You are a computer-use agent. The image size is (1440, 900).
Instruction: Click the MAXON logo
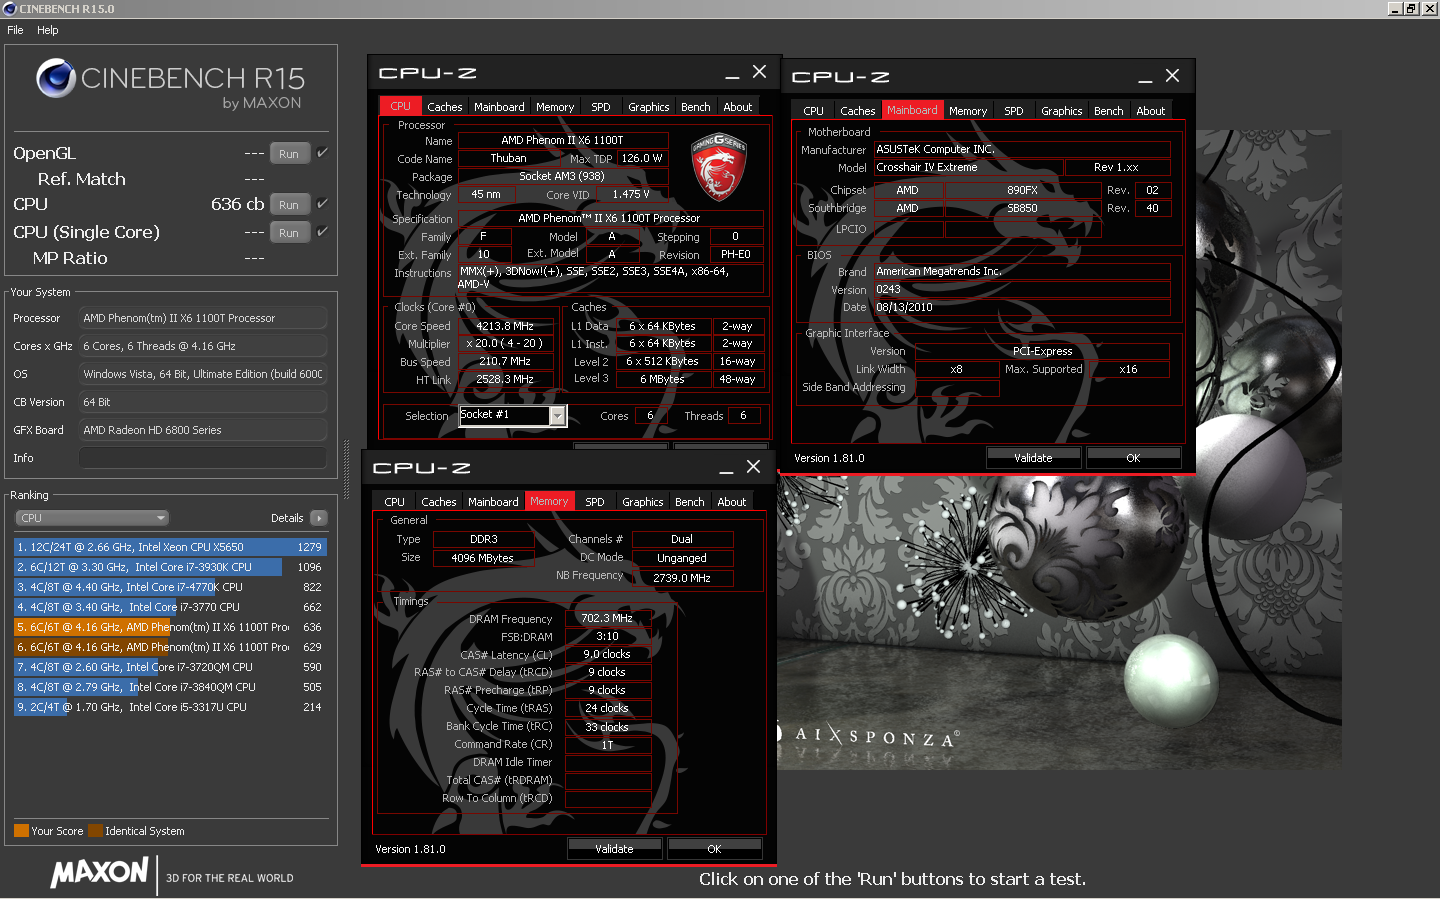100,873
